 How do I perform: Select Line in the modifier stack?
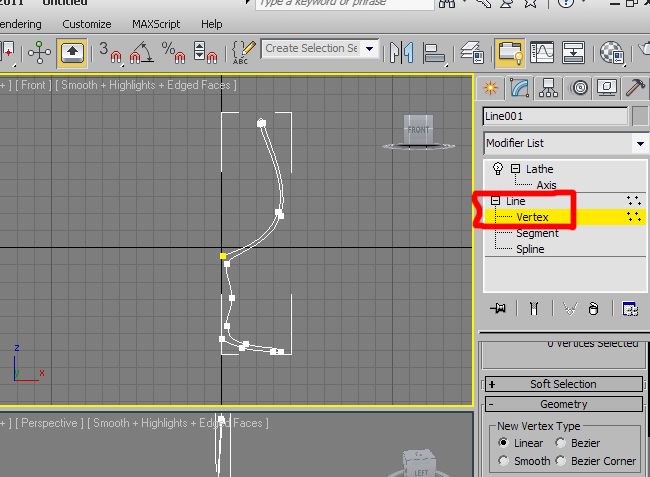(515, 201)
